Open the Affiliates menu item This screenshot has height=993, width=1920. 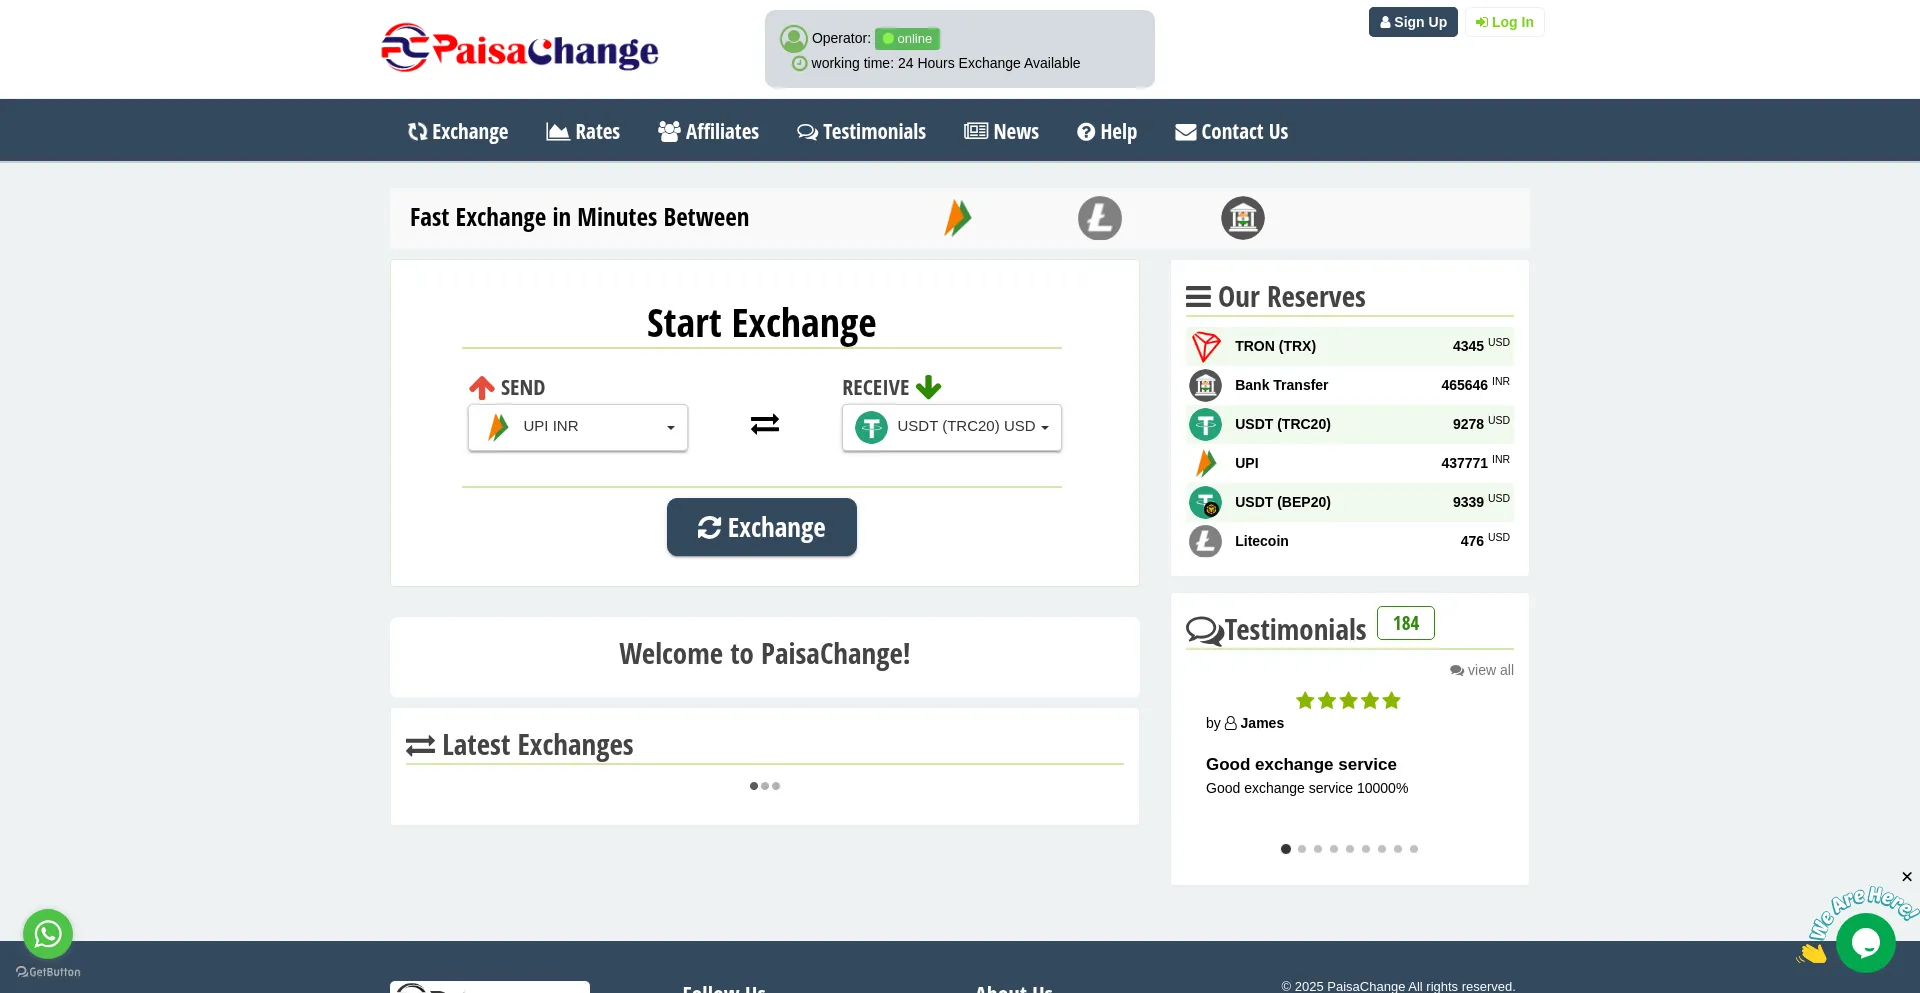tap(708, 132)
